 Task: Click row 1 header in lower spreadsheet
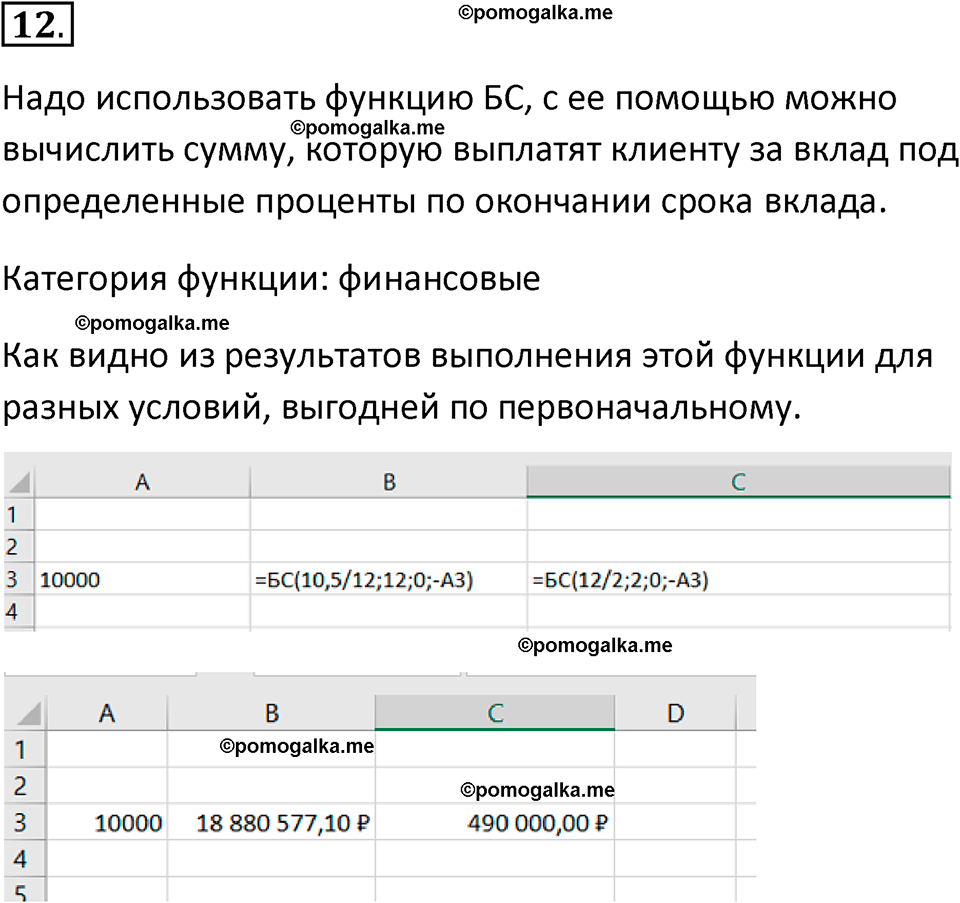coord(26,749)
